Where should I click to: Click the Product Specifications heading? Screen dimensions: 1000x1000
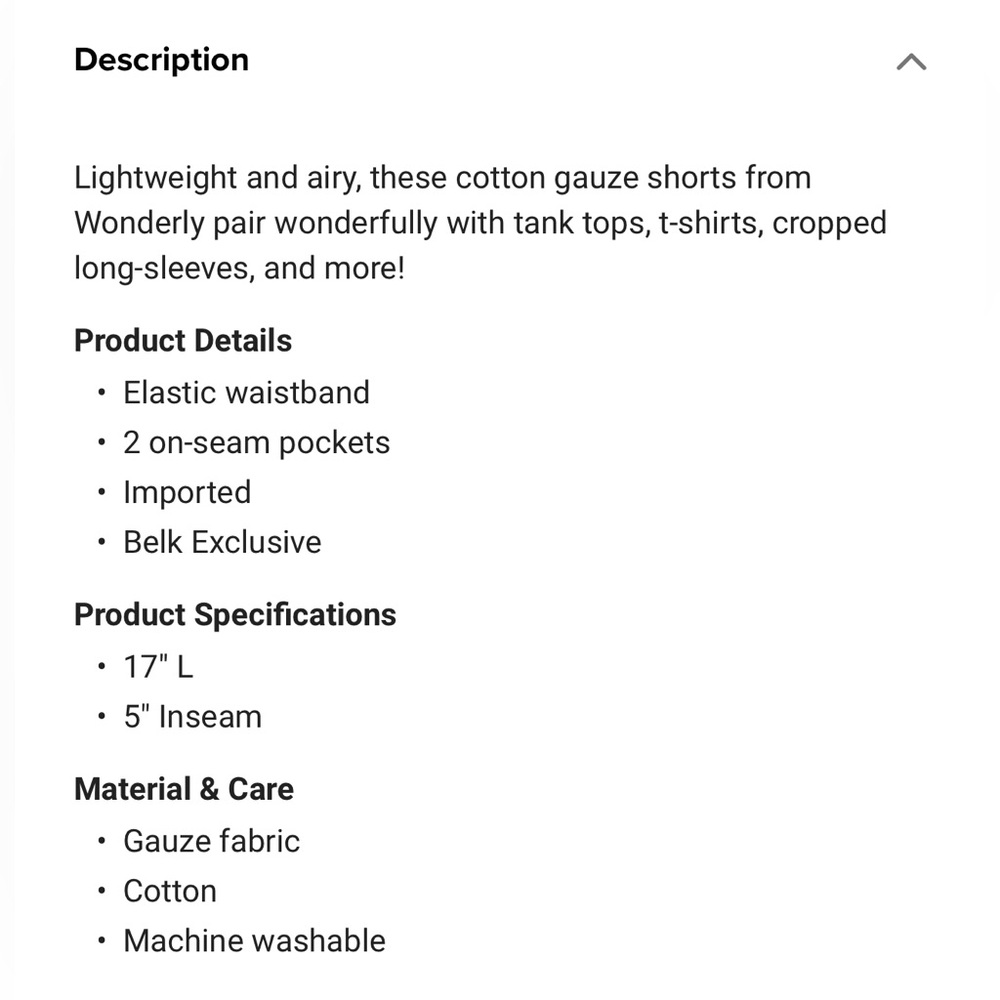point(235,615)
